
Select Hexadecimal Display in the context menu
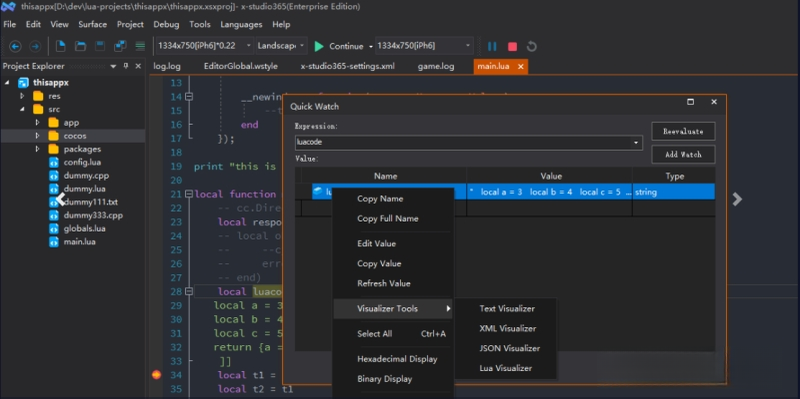(x=397, y=359)
